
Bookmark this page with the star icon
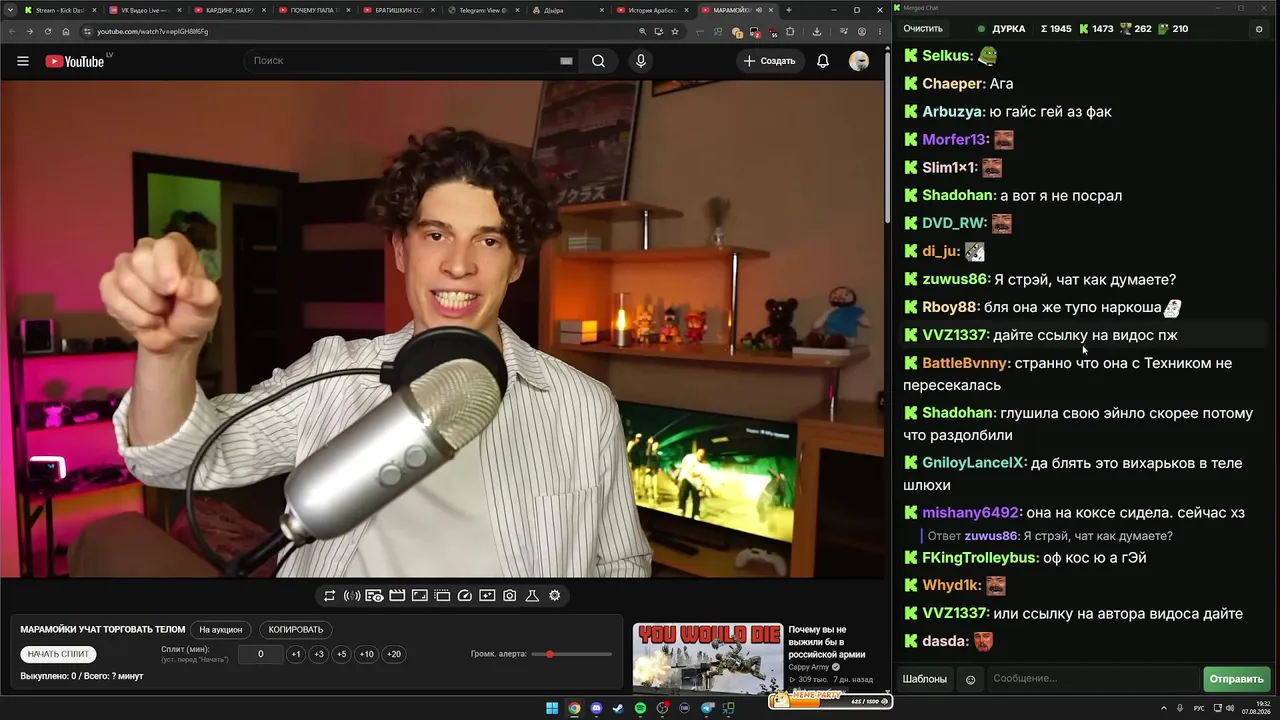click(x=675, y=31)
